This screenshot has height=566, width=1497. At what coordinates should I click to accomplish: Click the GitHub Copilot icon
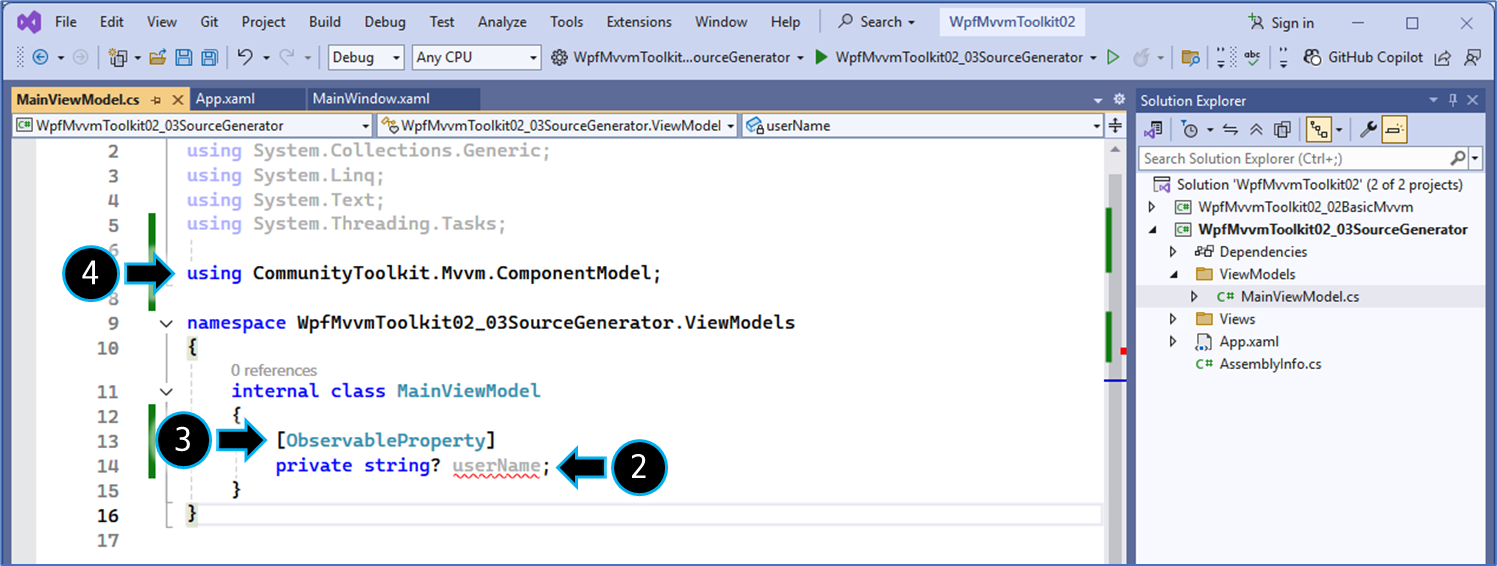pos(1312,58)
